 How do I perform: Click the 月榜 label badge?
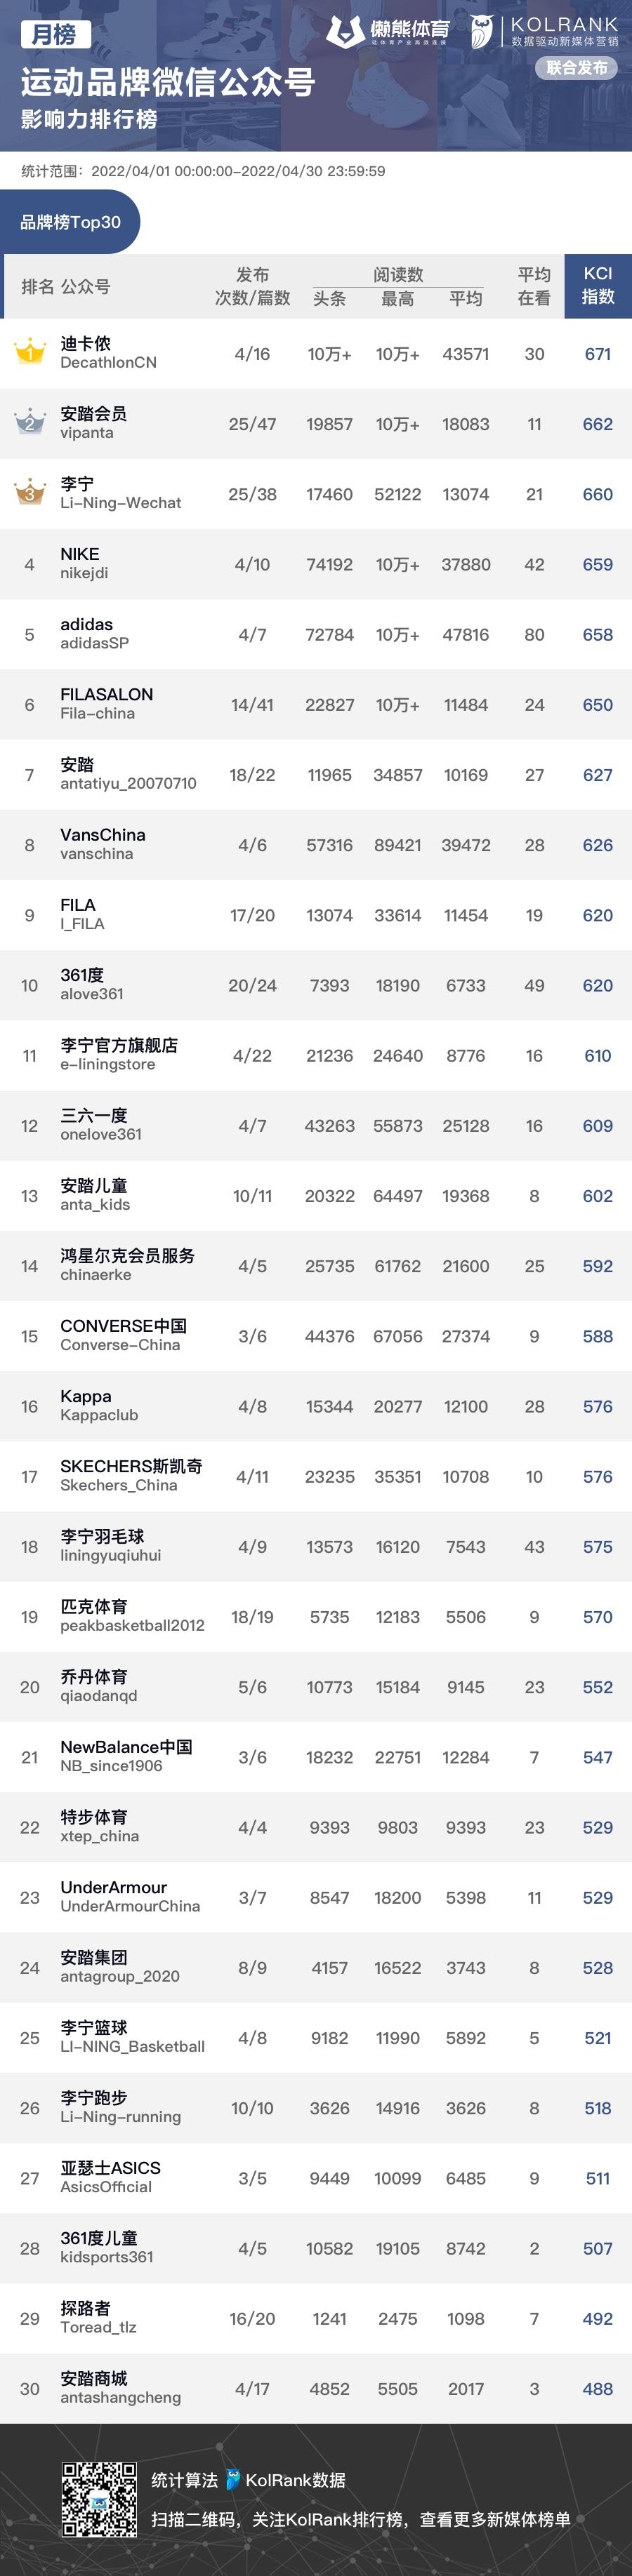pos(55,34)
